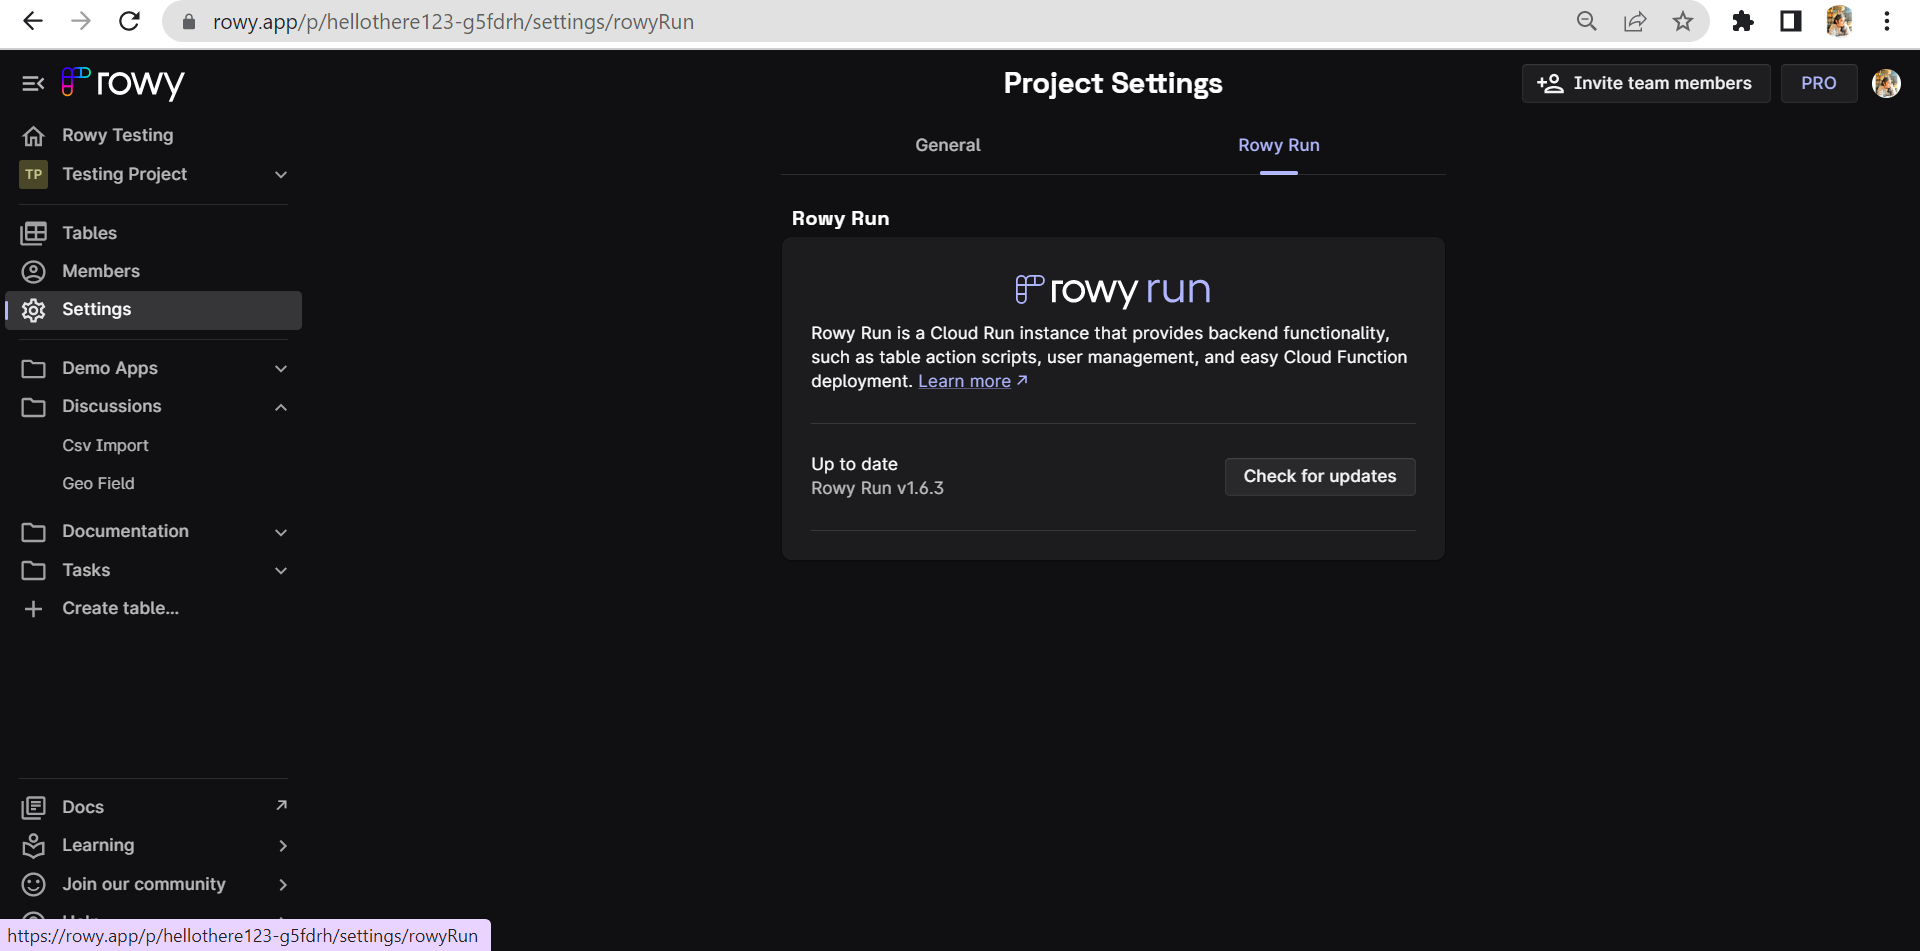This screenshot has width=1920, height=951.
Task: Open your profile avatar menu
Action: [x=1887, y=83]
